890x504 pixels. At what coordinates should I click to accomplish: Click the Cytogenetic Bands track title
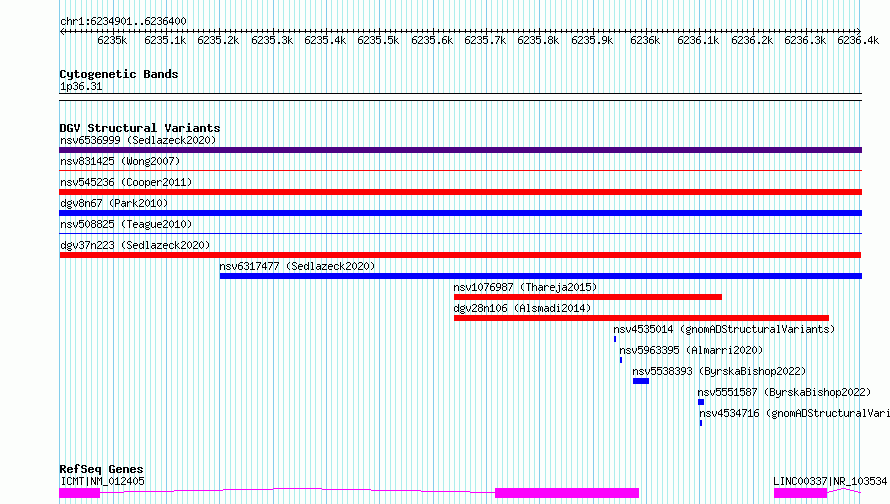click(119, 74)
